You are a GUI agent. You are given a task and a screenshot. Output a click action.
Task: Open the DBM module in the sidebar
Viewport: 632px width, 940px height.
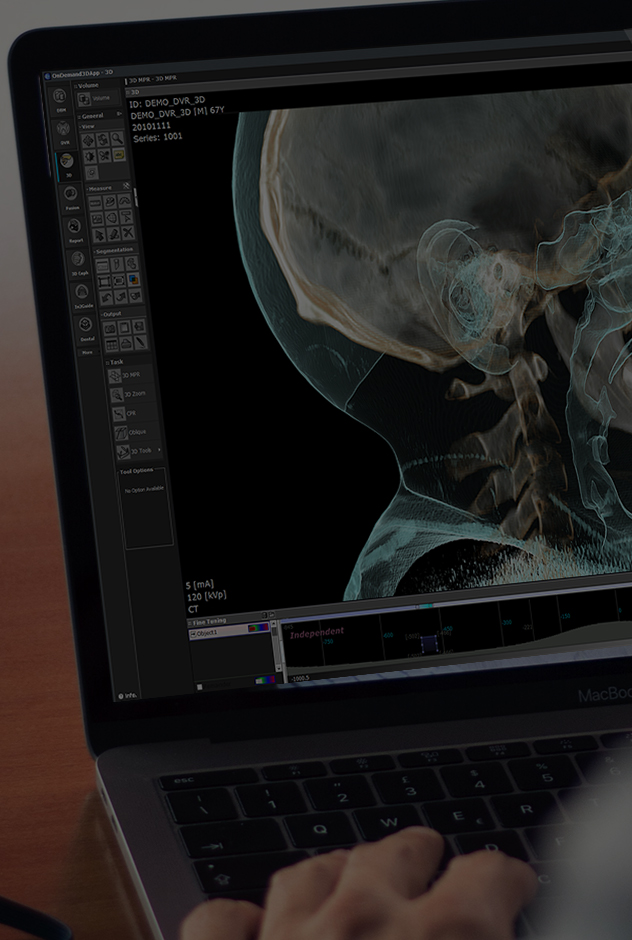(59, 100)
